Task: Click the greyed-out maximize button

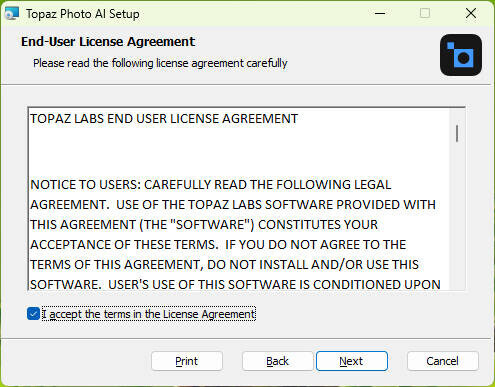Action: (425, 13)
